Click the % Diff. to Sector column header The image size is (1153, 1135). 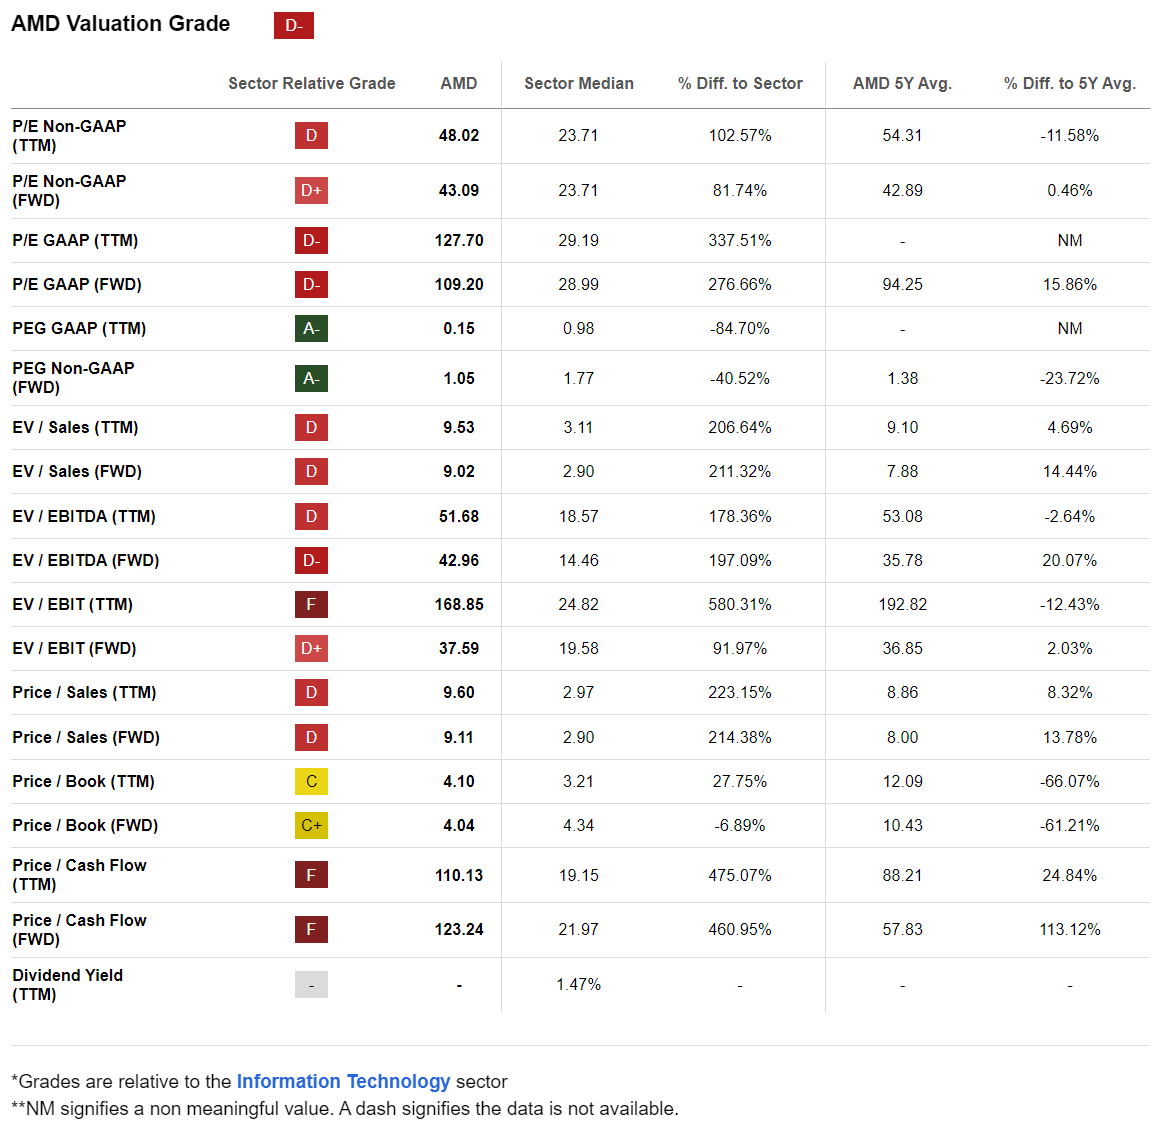coord(740,83)
